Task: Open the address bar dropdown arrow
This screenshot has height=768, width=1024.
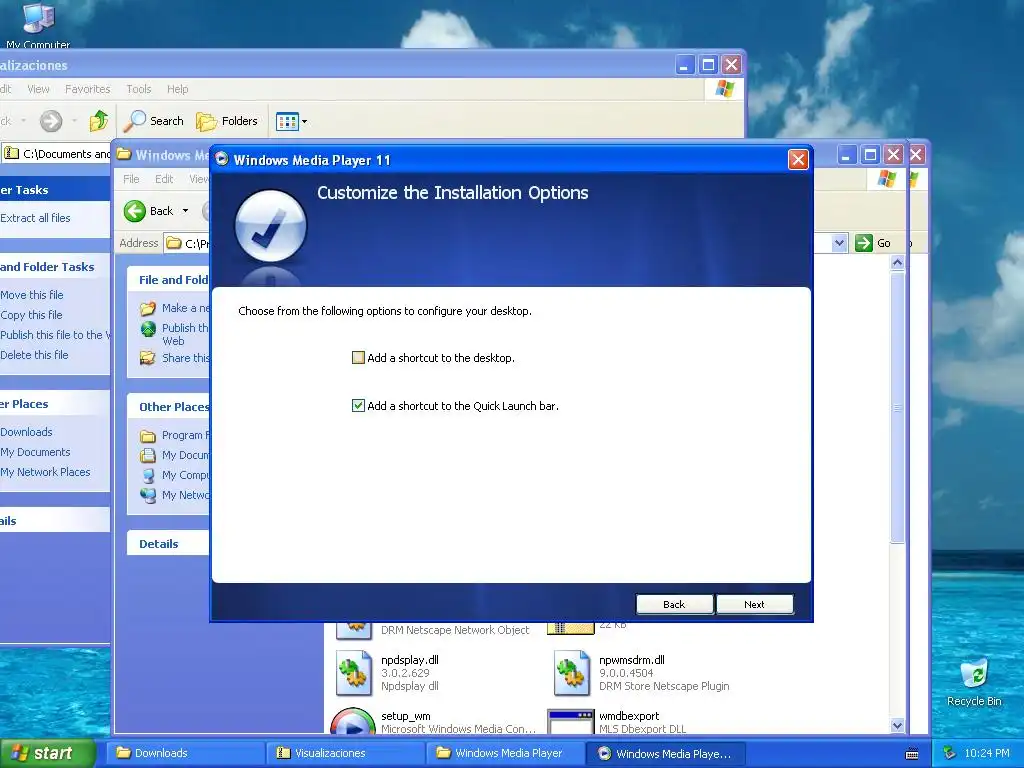Action: click(x=839, y=243)
